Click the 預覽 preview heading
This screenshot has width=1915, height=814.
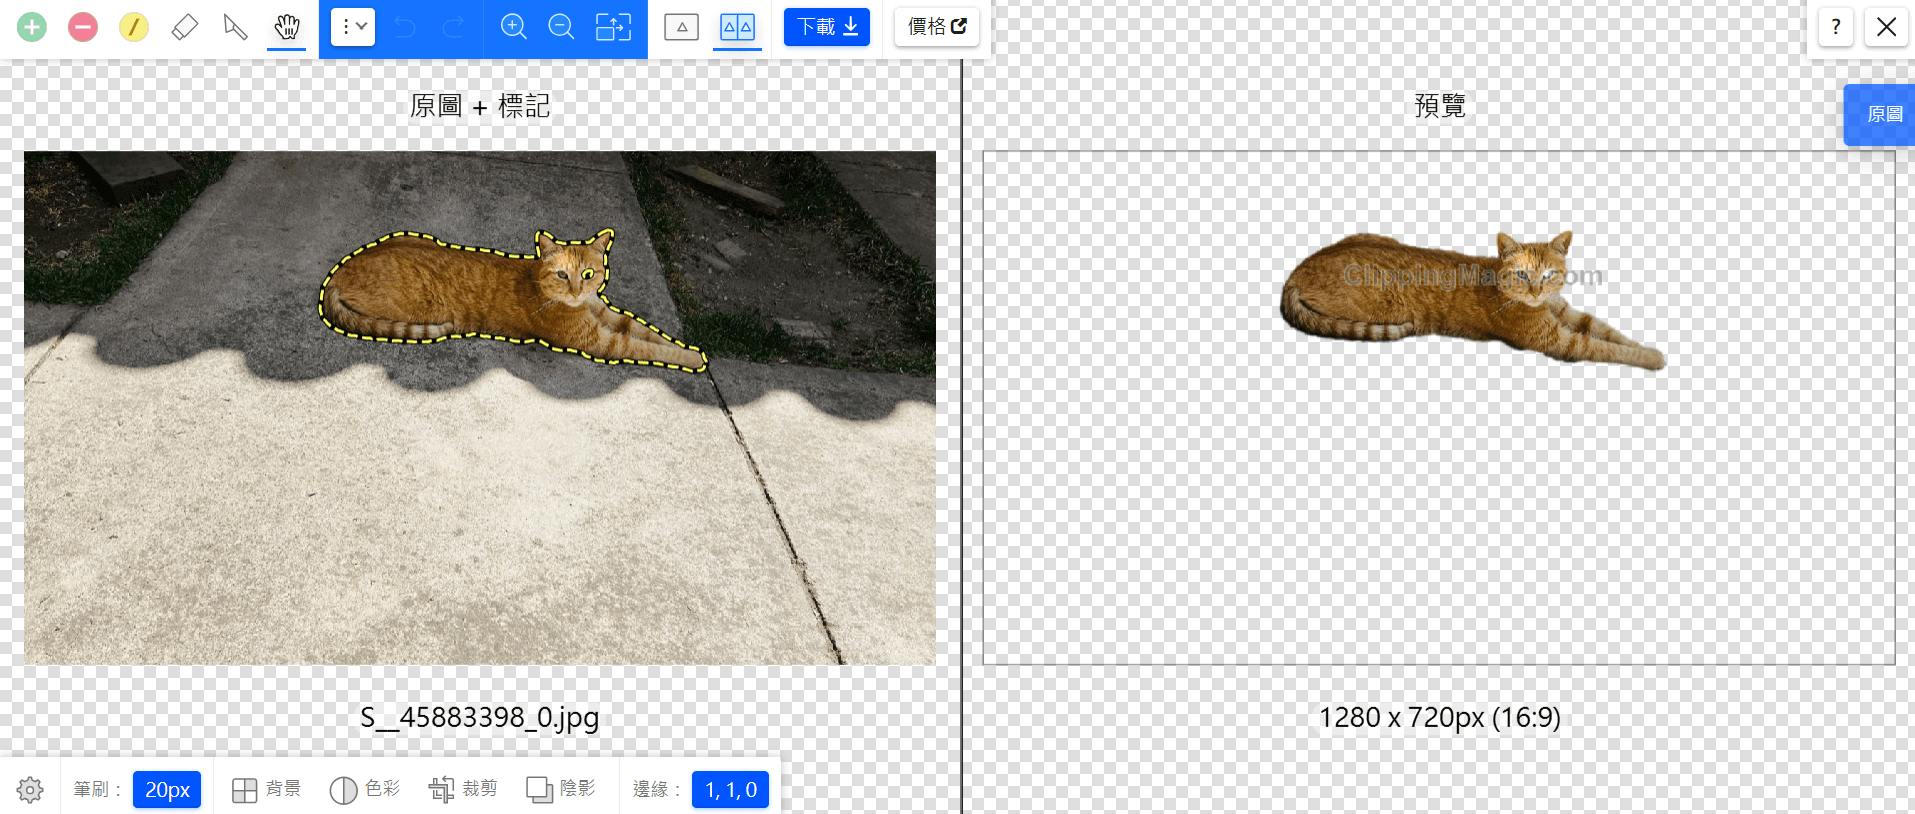pos(1440,106)
